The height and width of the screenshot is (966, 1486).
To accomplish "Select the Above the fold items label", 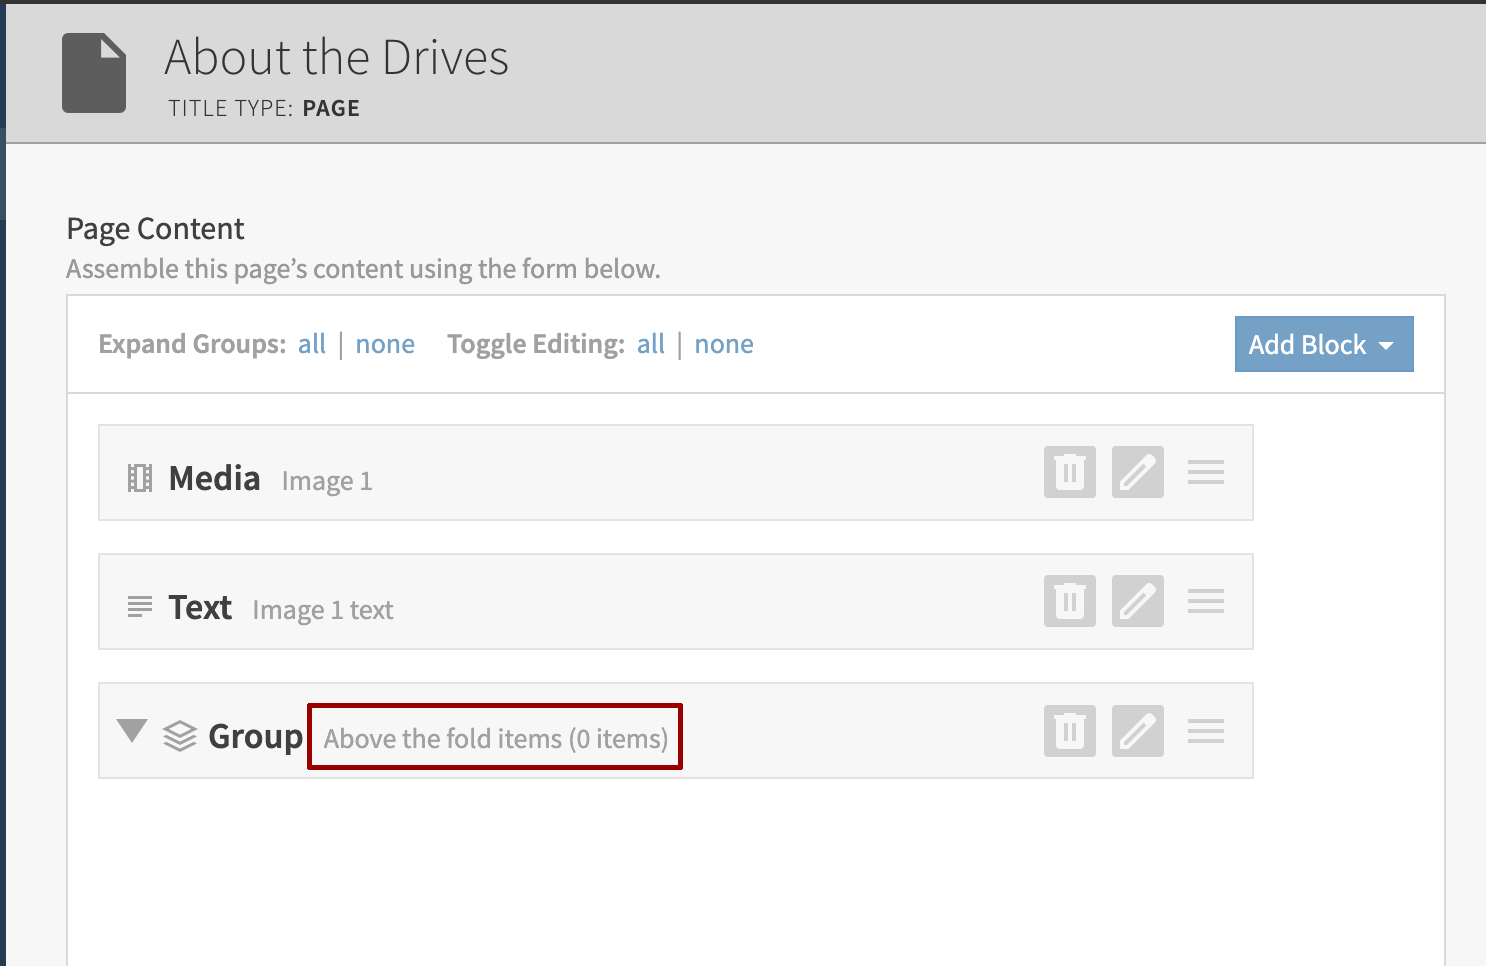I will [x=495, y=738].
